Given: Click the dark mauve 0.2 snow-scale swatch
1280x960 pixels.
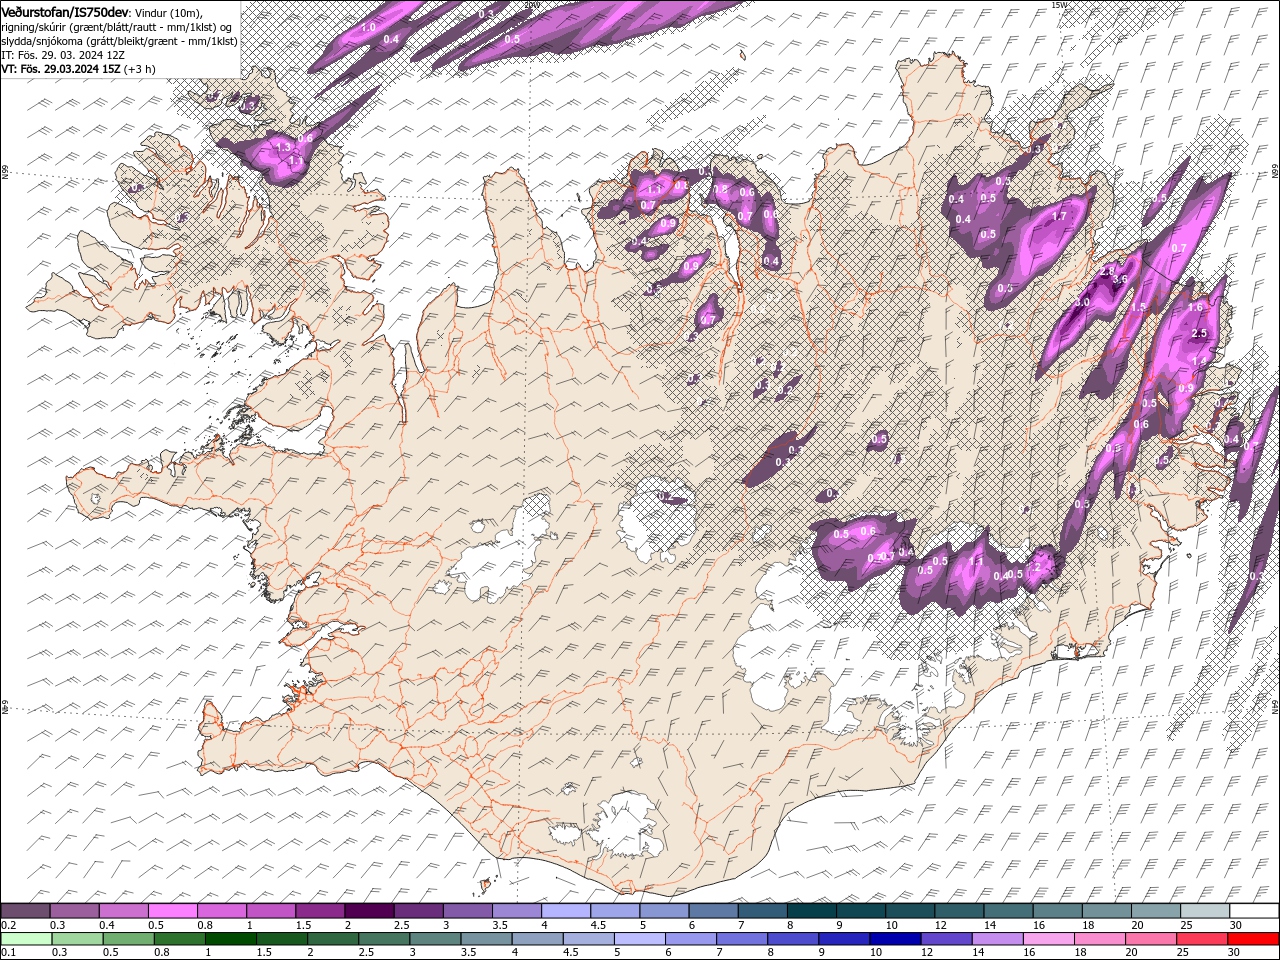Looking at the screenshot, I should coord(25,911).
